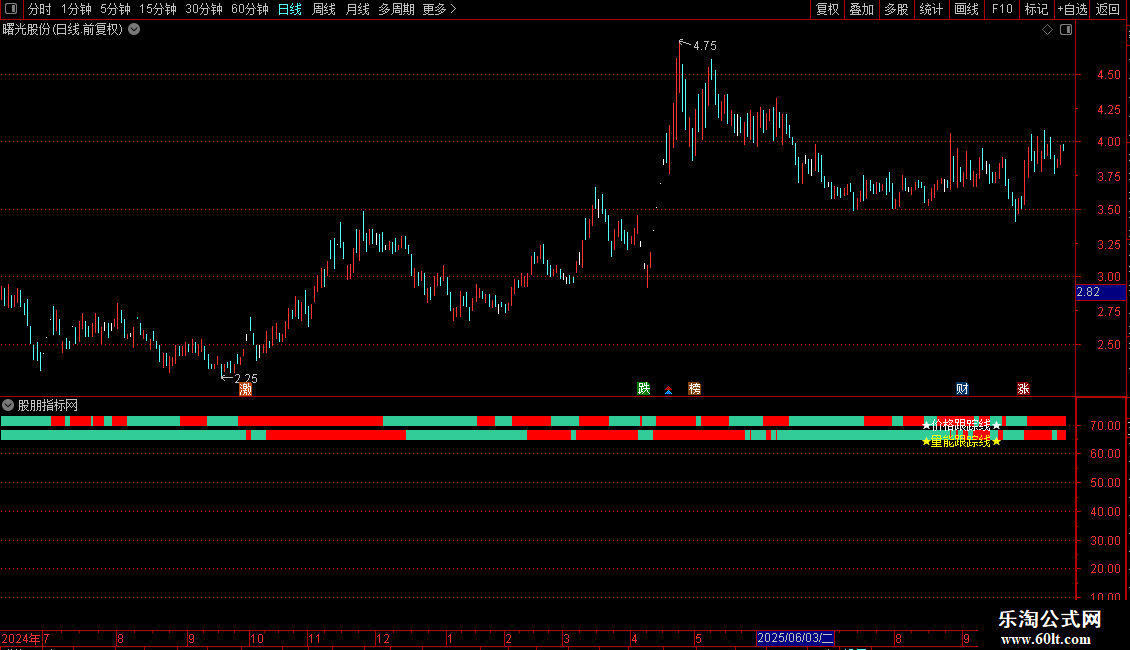
Task: Click the 2.25 low price label
Action: click(x=246, y=378)
